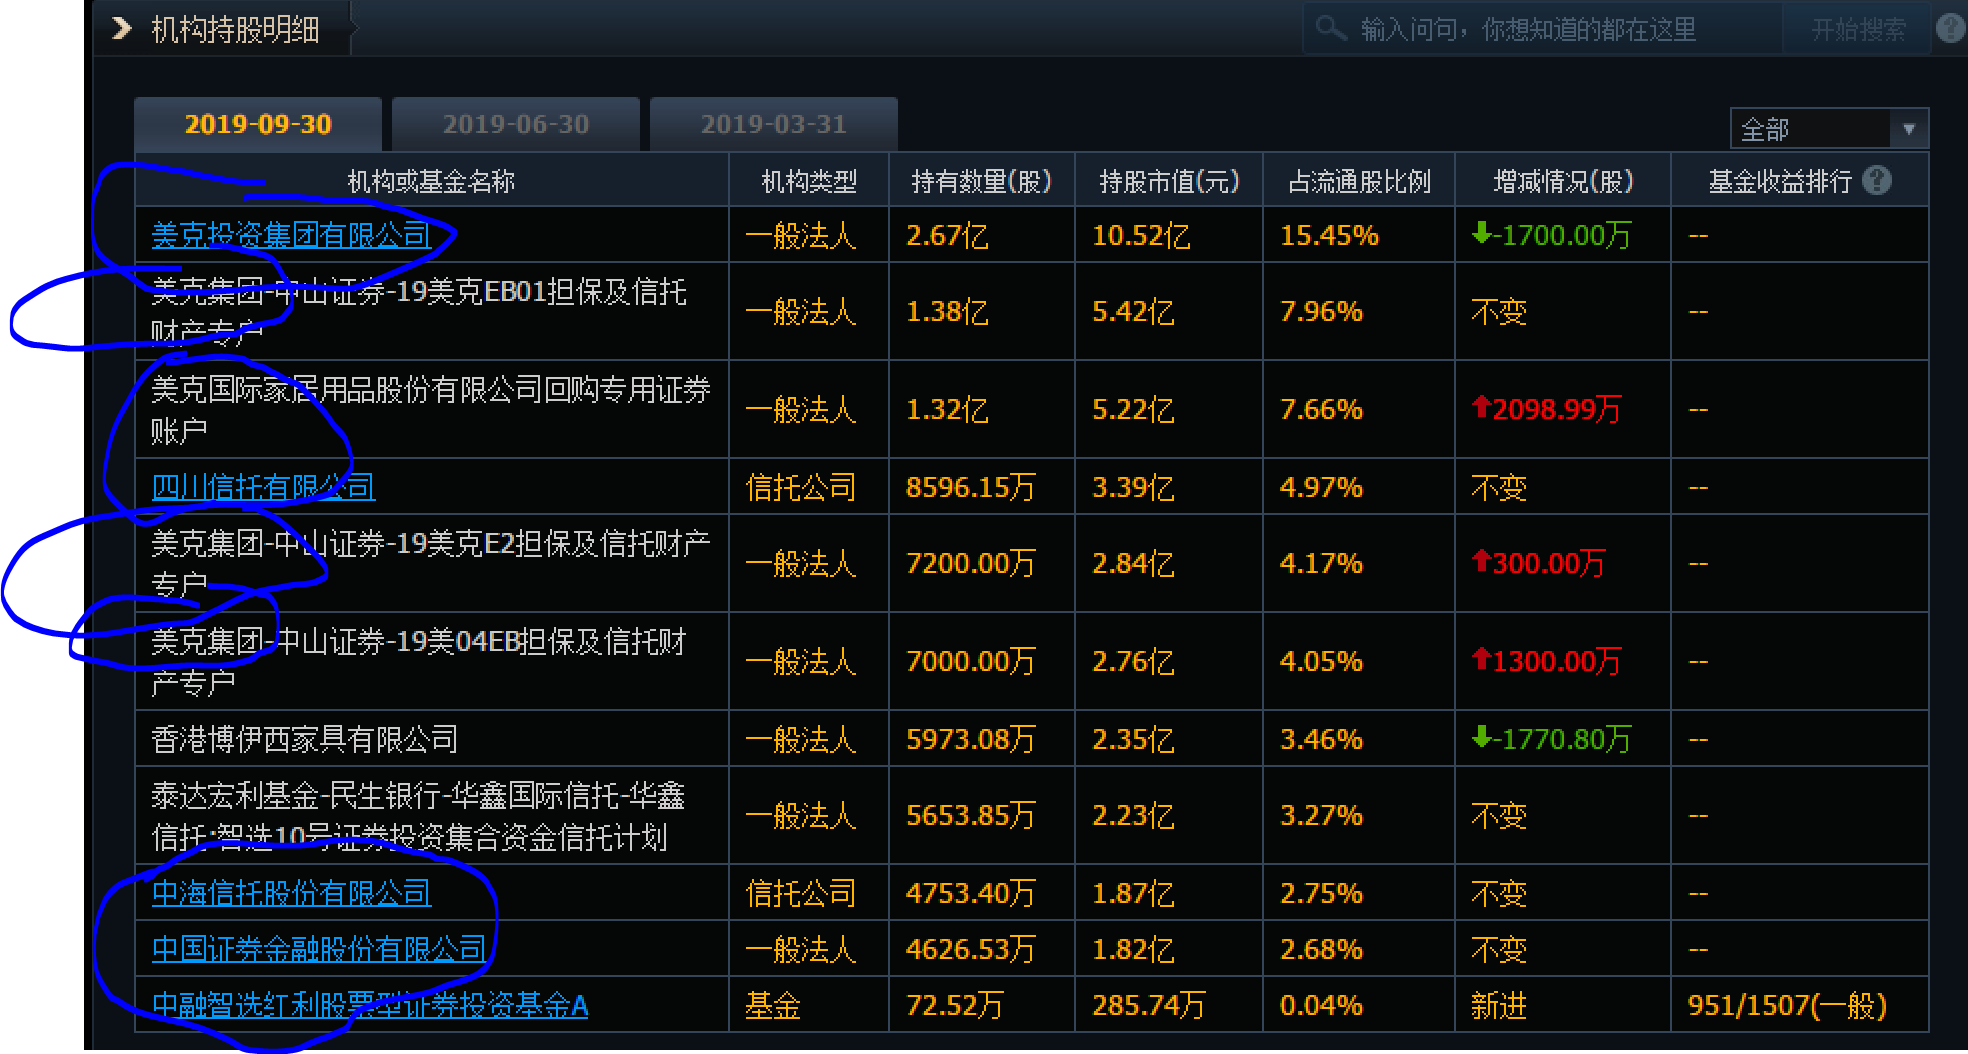1968x1054 pixels.
Task: Click the 1300.00万 increase value
Action: pos(1546,662)
